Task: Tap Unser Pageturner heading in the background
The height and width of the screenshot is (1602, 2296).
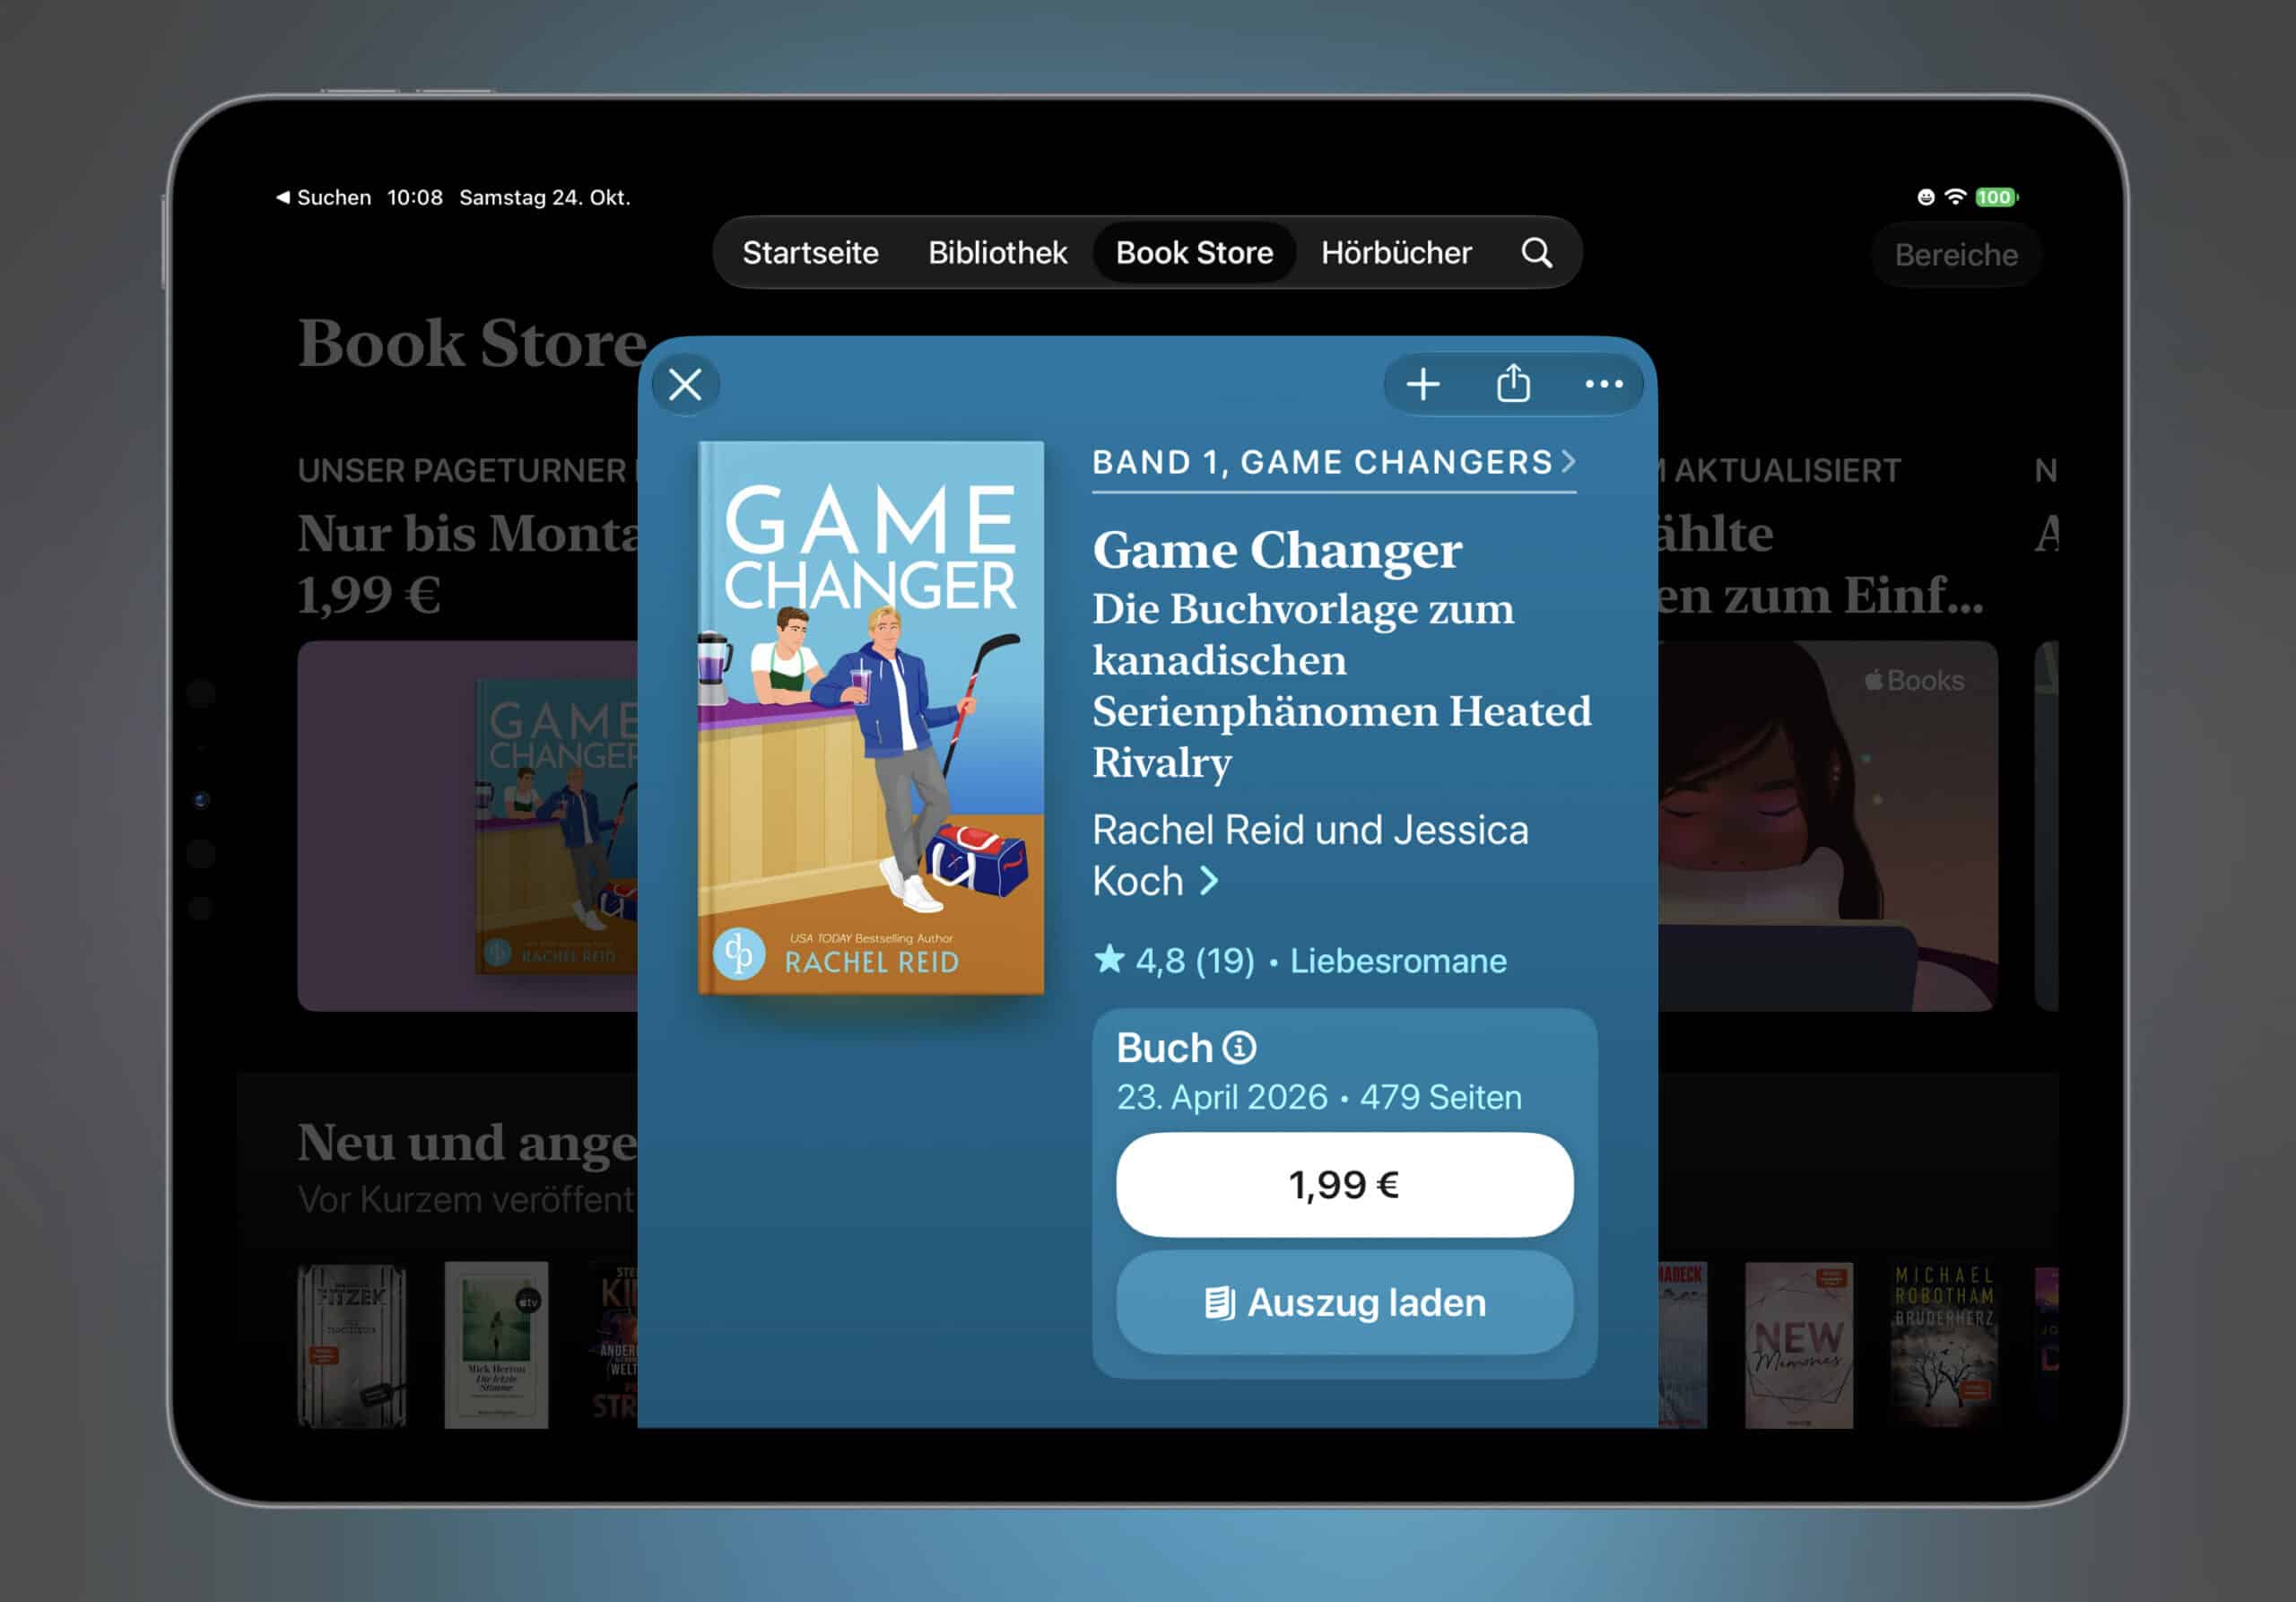Action: coord(462,471)
